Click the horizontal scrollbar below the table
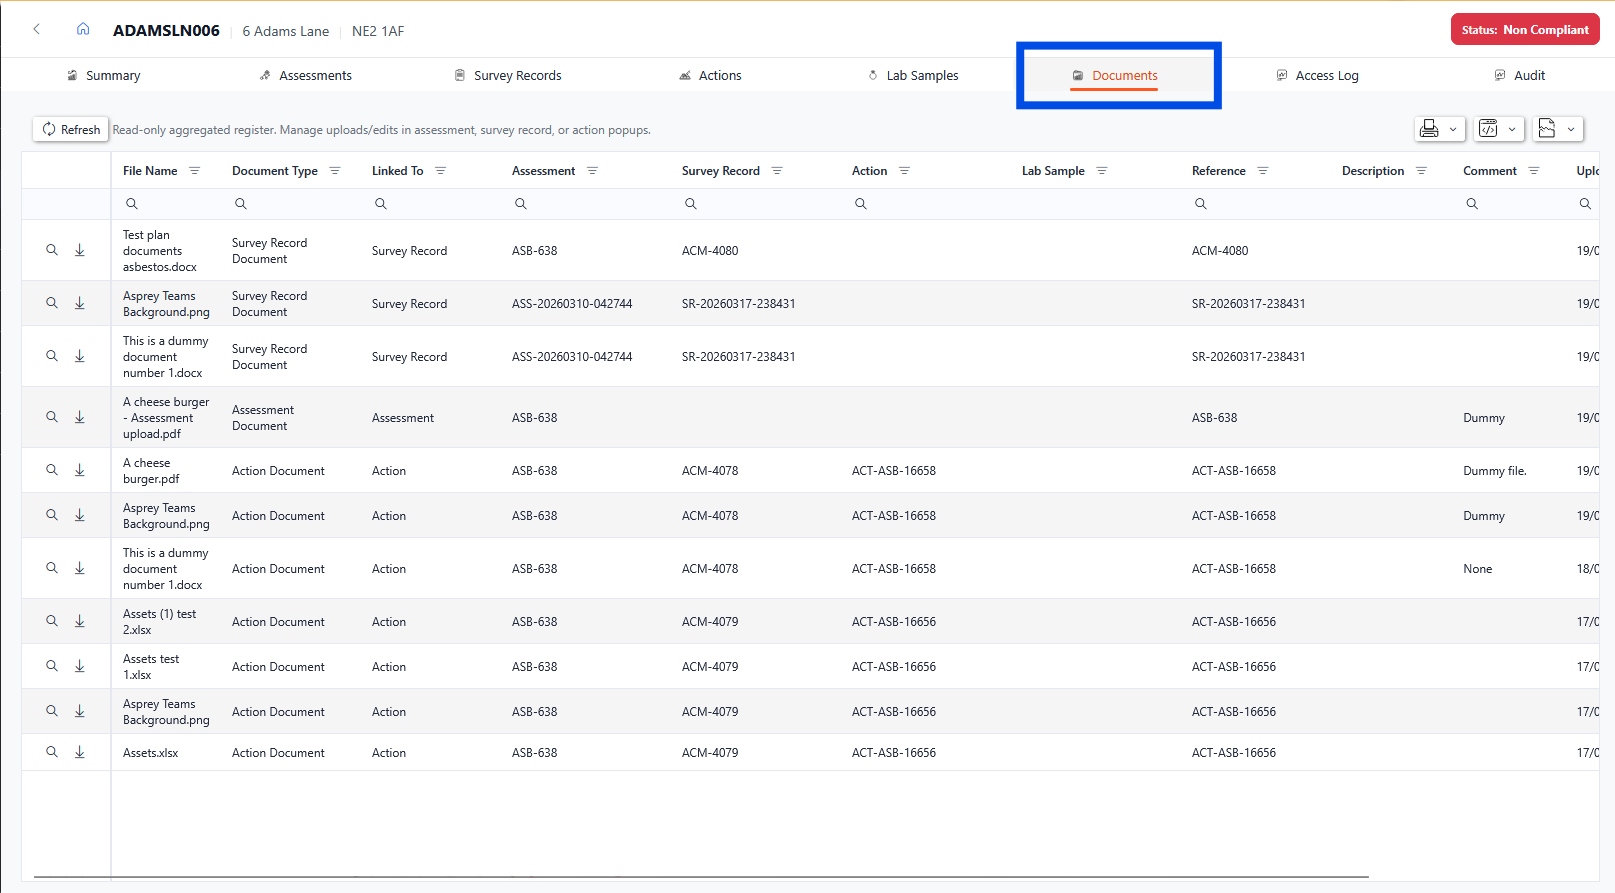 (700, 877)
